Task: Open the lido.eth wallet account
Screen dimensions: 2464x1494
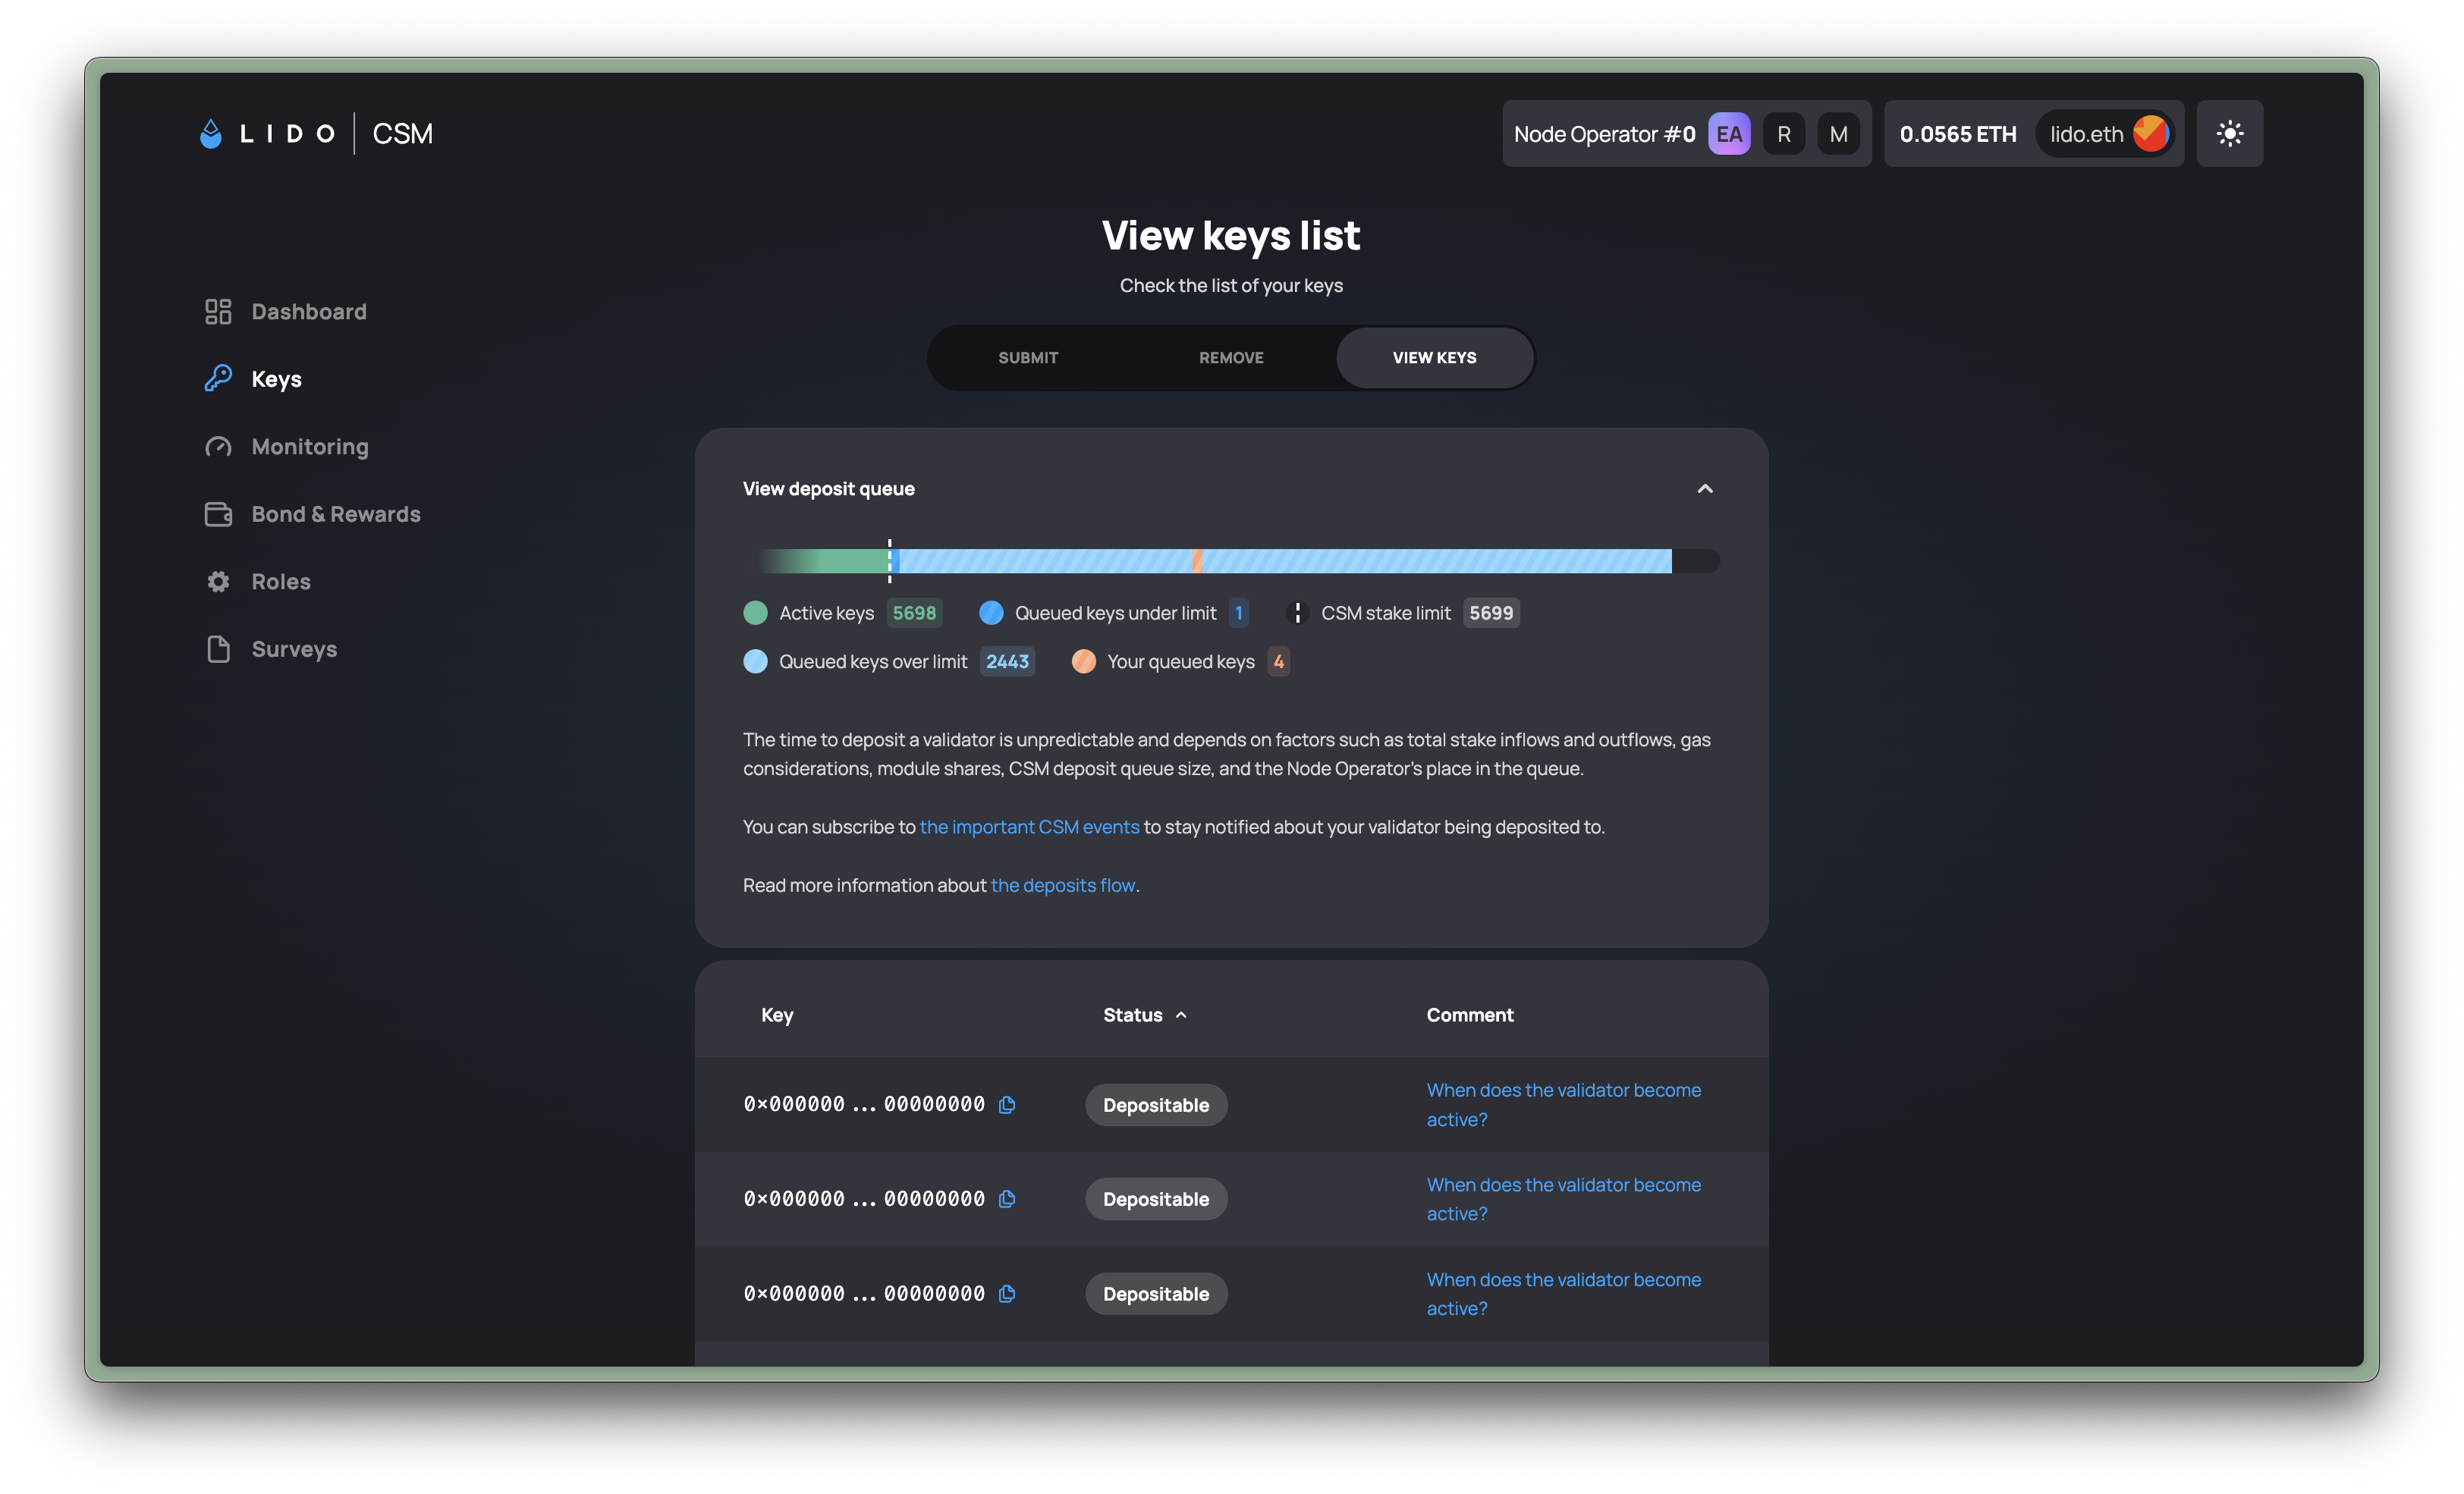Action: pos(2104,134)
